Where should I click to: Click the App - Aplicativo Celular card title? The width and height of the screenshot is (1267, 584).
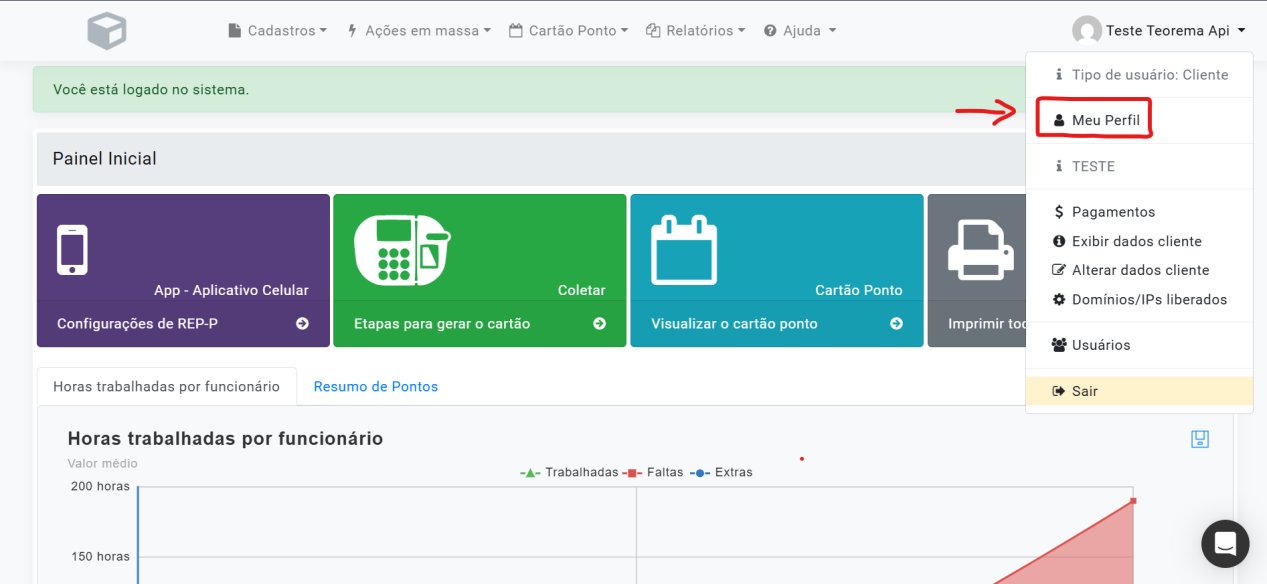231,290
